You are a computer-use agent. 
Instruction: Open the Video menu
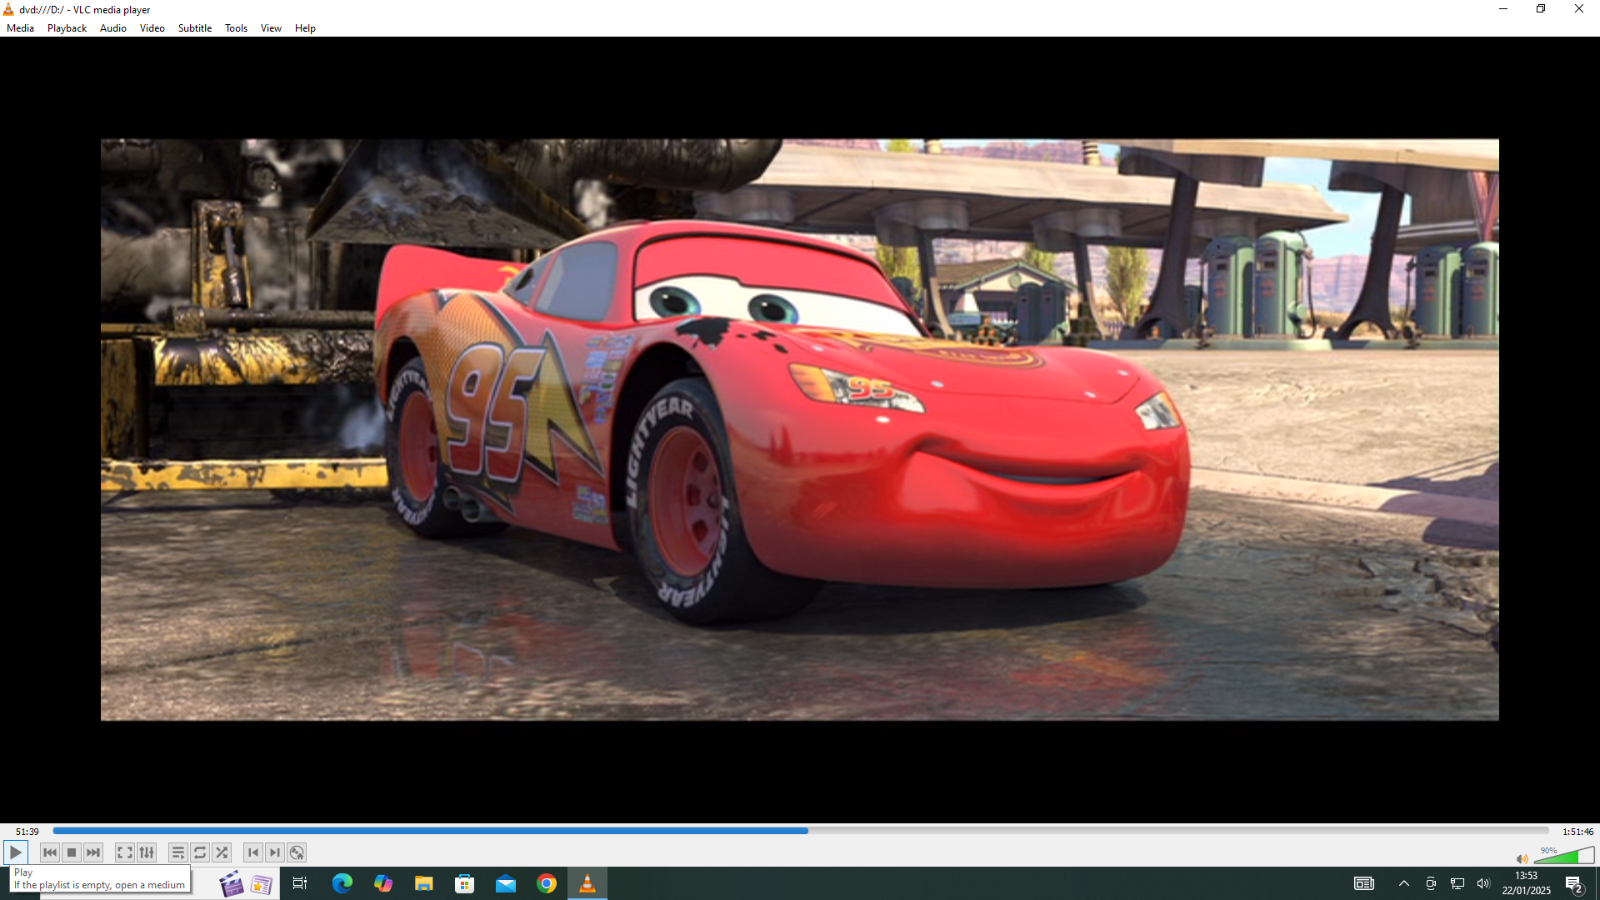(x=152, y=28)
